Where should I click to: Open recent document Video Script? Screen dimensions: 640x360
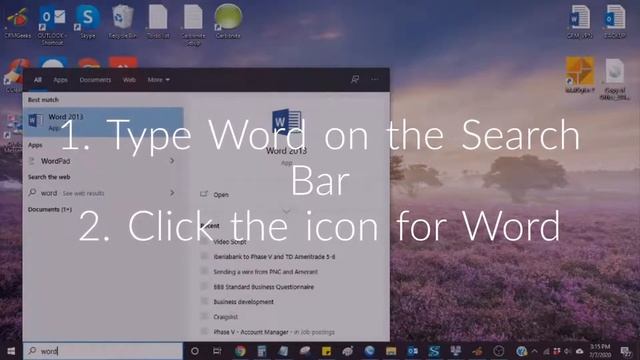(230, 242)
